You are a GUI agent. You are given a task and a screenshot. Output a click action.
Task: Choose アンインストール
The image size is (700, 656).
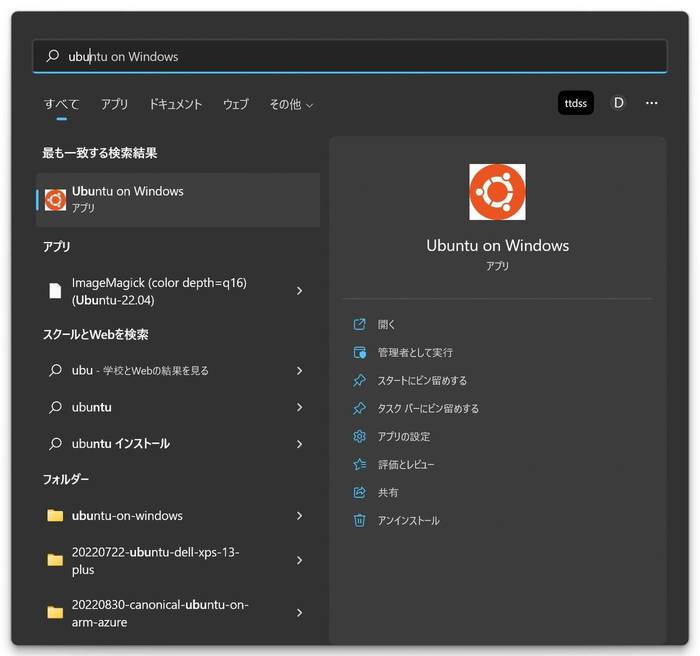pos(408,521)
